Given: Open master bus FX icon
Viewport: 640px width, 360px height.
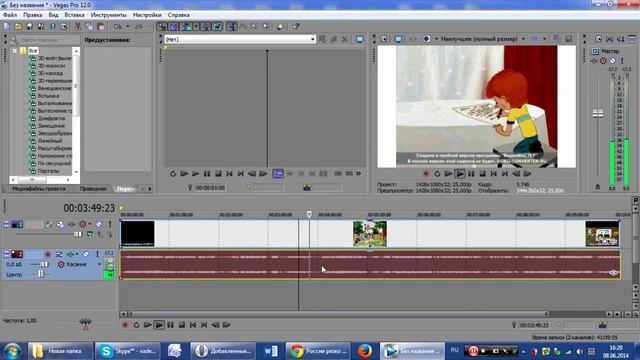Looking at the screenshot, I should coord(594,61).
